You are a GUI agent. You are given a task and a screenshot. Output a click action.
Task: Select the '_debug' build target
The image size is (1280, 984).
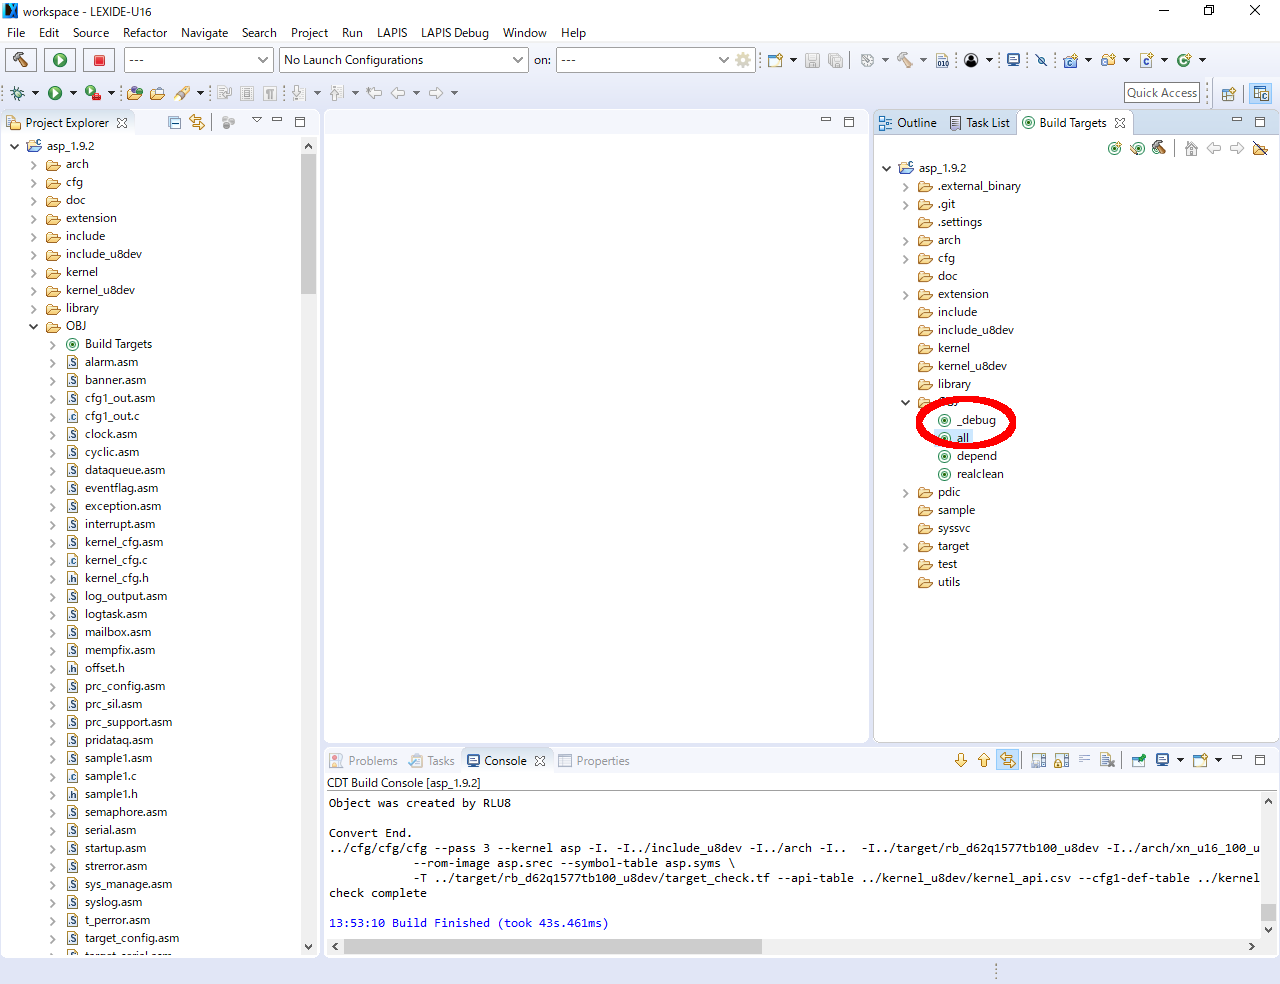967,420
